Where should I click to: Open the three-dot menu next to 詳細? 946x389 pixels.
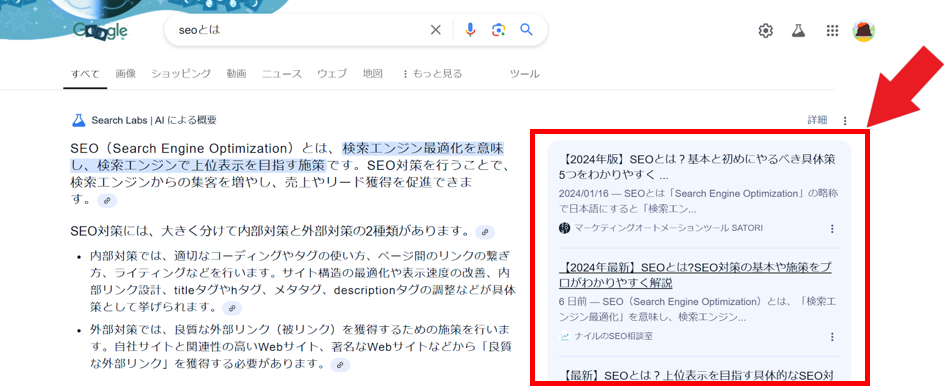tap(845, 121)
